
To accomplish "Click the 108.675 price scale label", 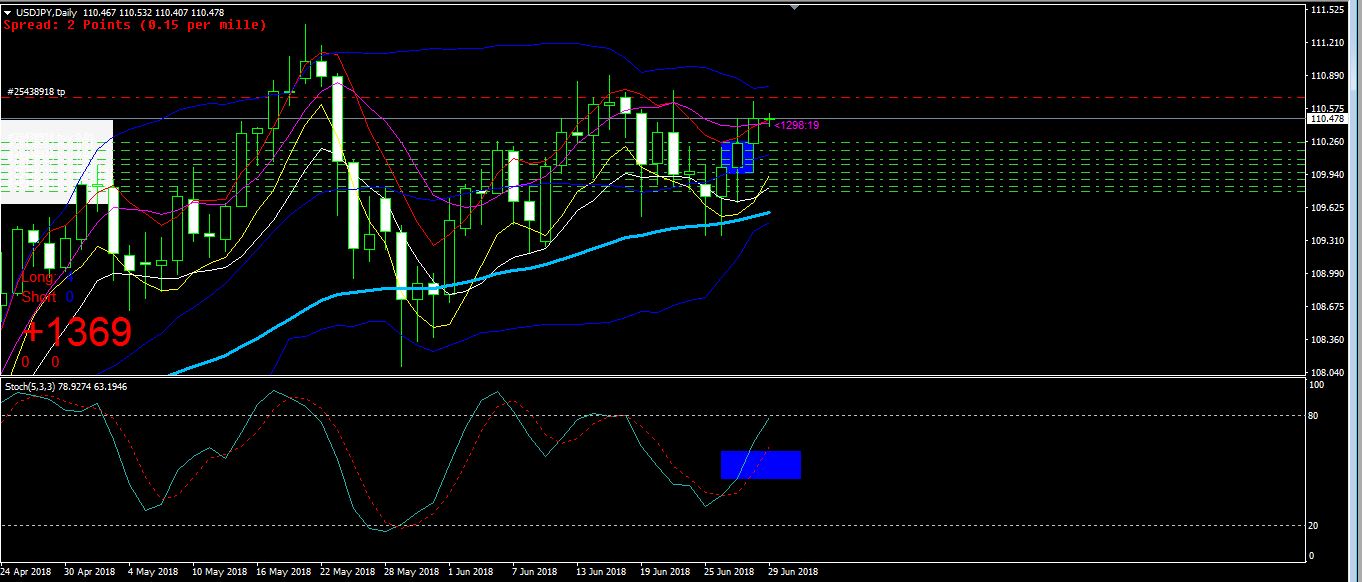I will tap(1327, 307).
